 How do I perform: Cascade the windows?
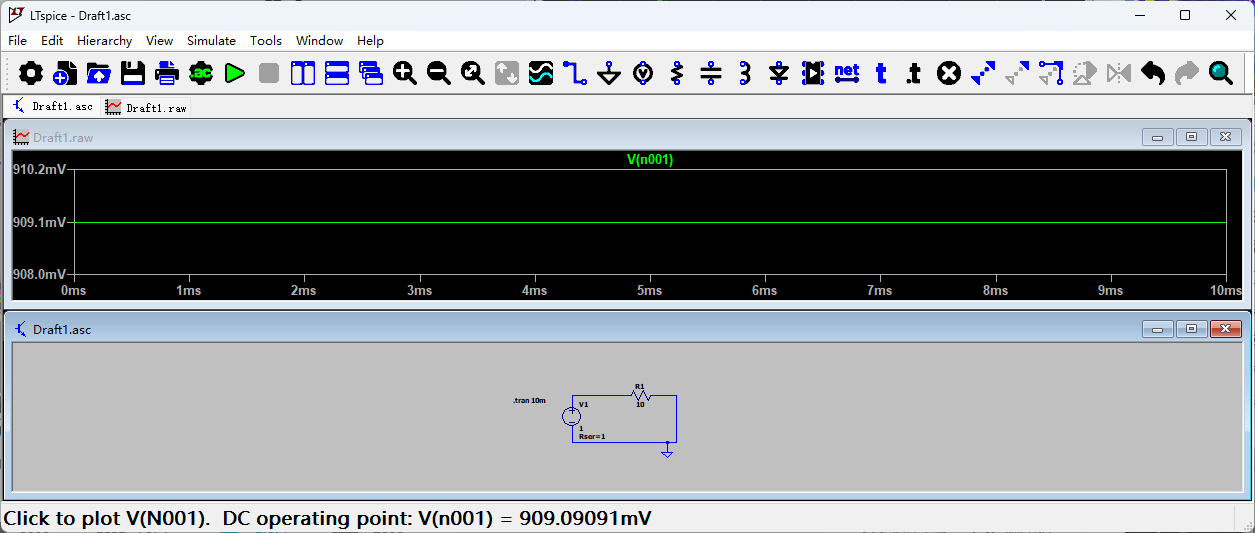click(x=371, y=73)
